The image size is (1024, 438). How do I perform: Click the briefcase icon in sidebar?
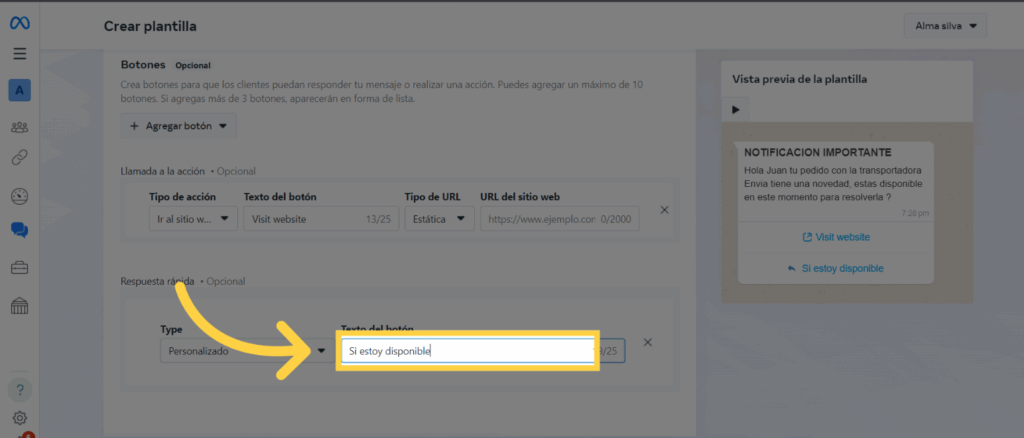coord(20,267)
